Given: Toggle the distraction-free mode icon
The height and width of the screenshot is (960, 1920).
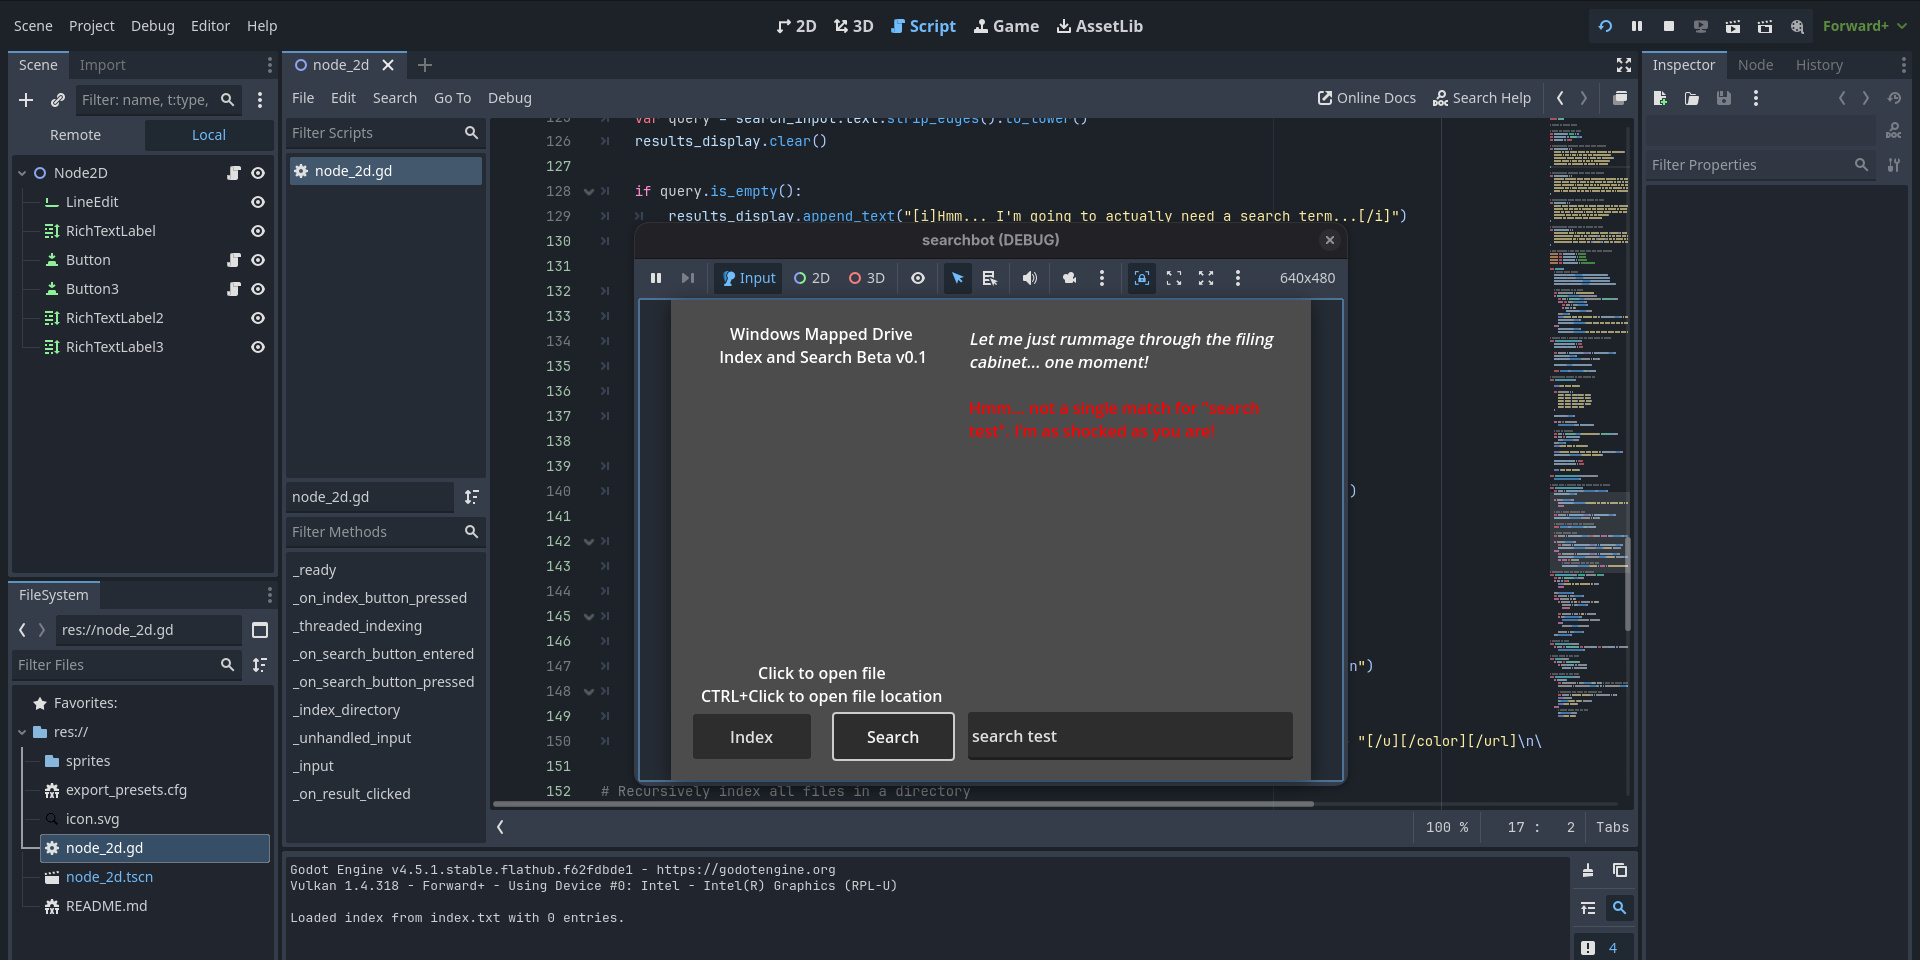Looking at the screenshot, I should point(1624,65).
